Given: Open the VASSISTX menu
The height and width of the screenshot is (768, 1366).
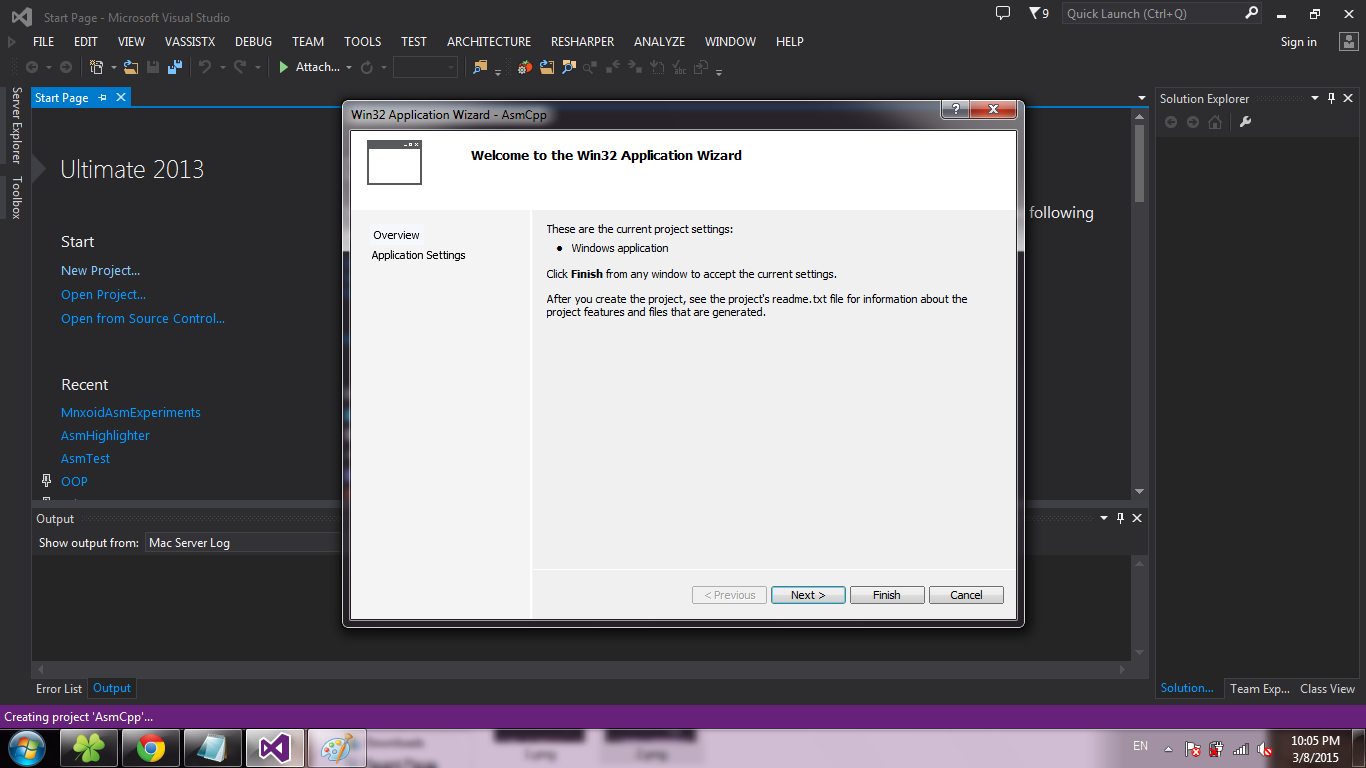Looking at the screenshot, I should [189, 41].
